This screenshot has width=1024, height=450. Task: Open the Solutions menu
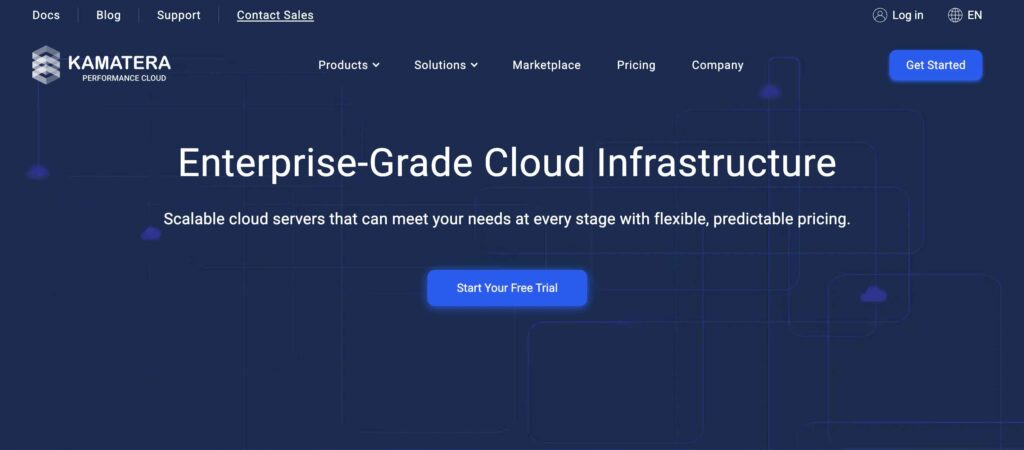click(440, 65)
